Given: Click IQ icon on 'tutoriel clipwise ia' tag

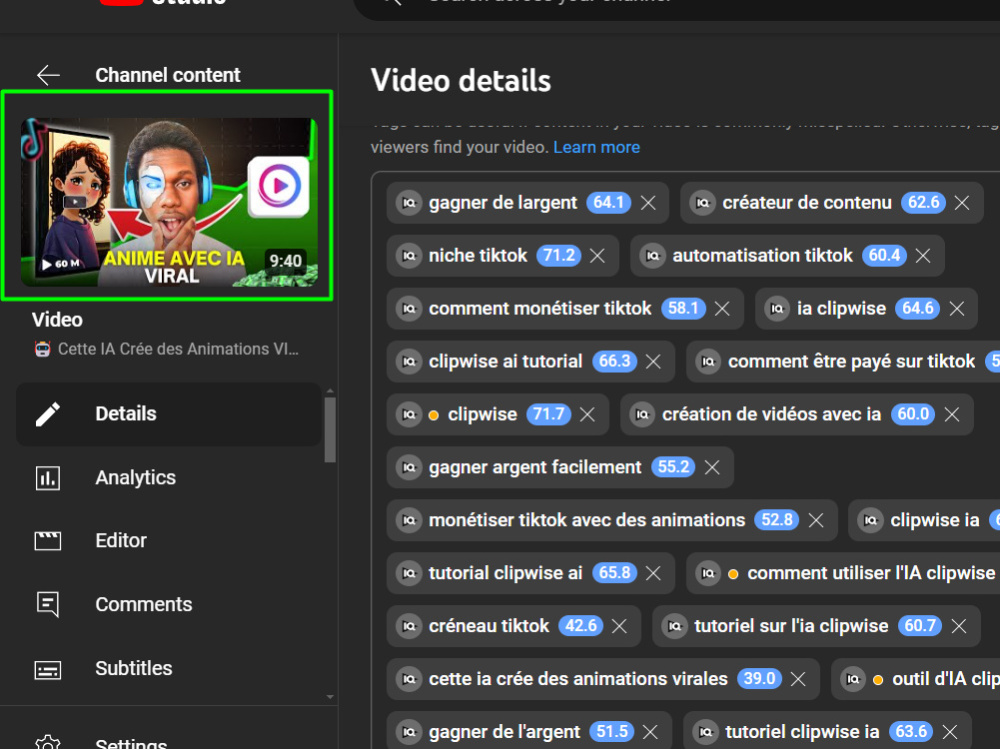Looking at the screenshot, I should 705,732.
